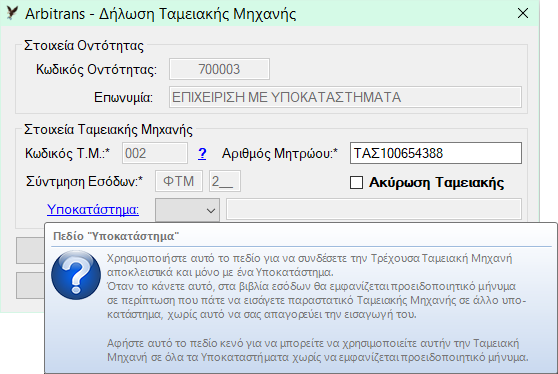Screen dimensions: 558x374
Task: Click the tooltip title Πεδίο "Υποκατάστημα"
Action: (116, 236)
